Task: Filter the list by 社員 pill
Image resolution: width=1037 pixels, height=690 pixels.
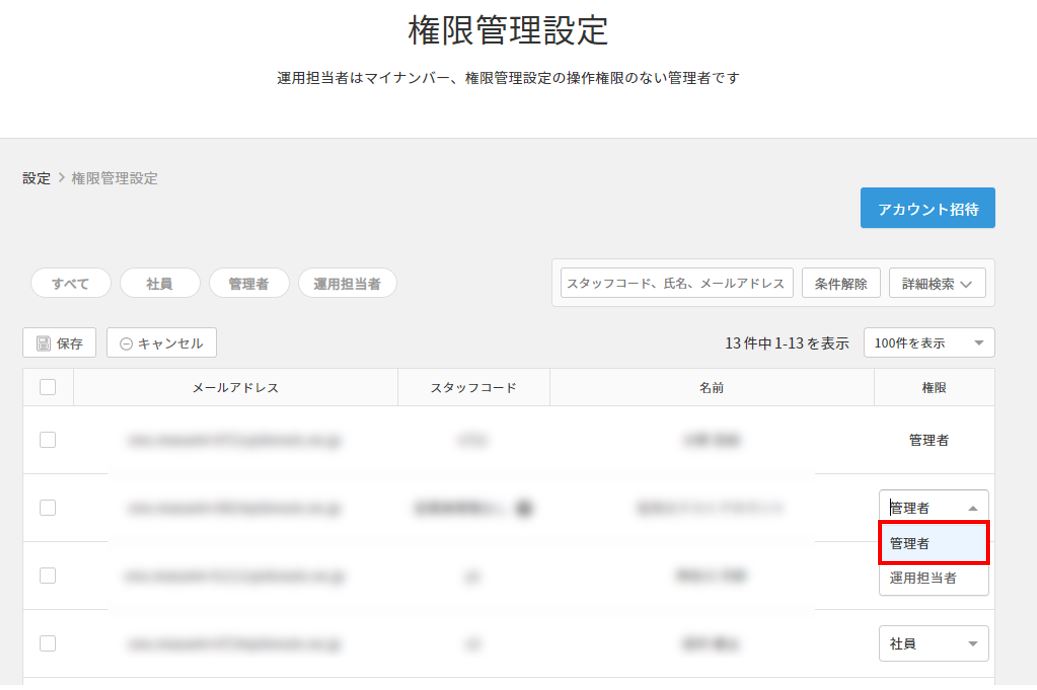Action: (159, 284)
